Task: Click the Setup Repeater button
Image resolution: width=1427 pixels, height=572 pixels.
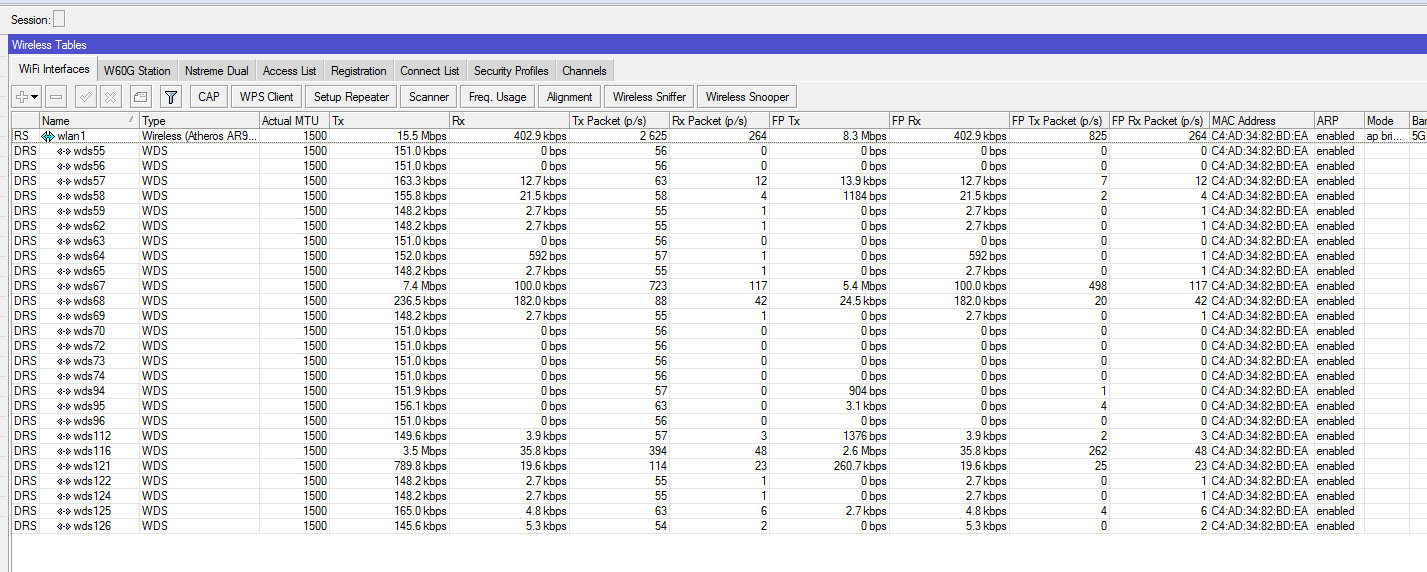Action: coord(351,97)
